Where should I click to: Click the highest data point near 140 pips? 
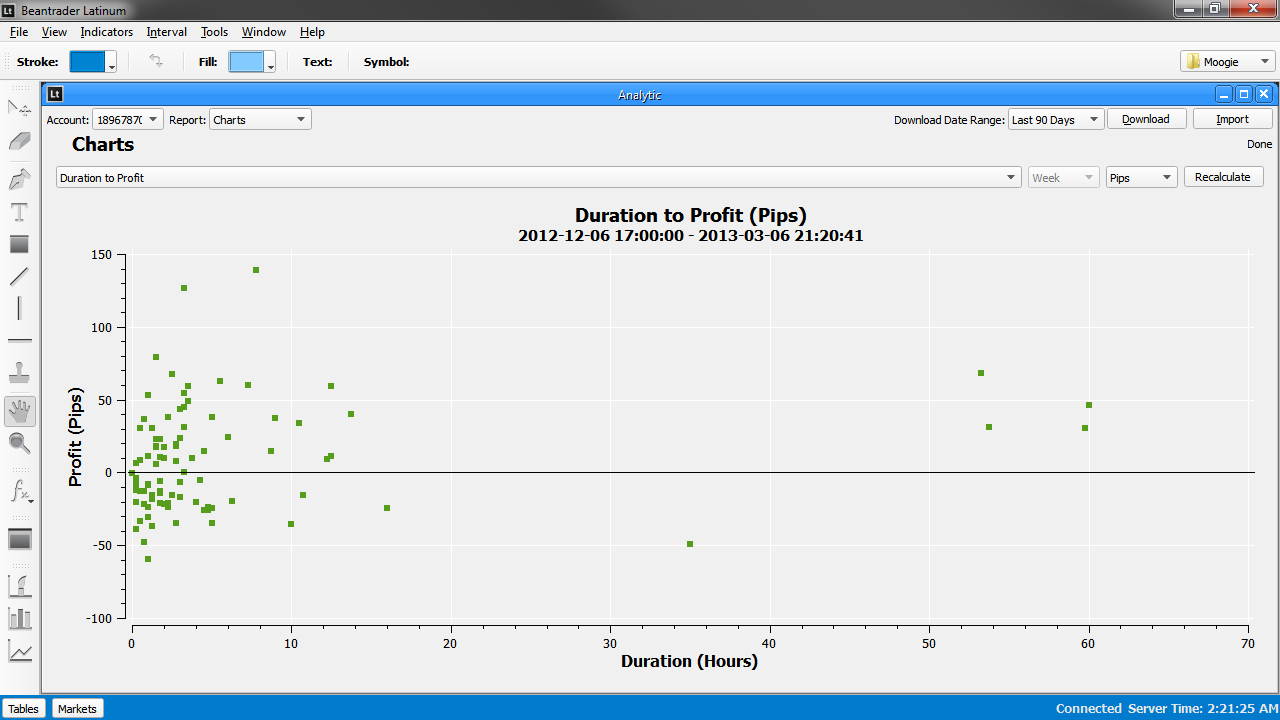pos(256,270)
